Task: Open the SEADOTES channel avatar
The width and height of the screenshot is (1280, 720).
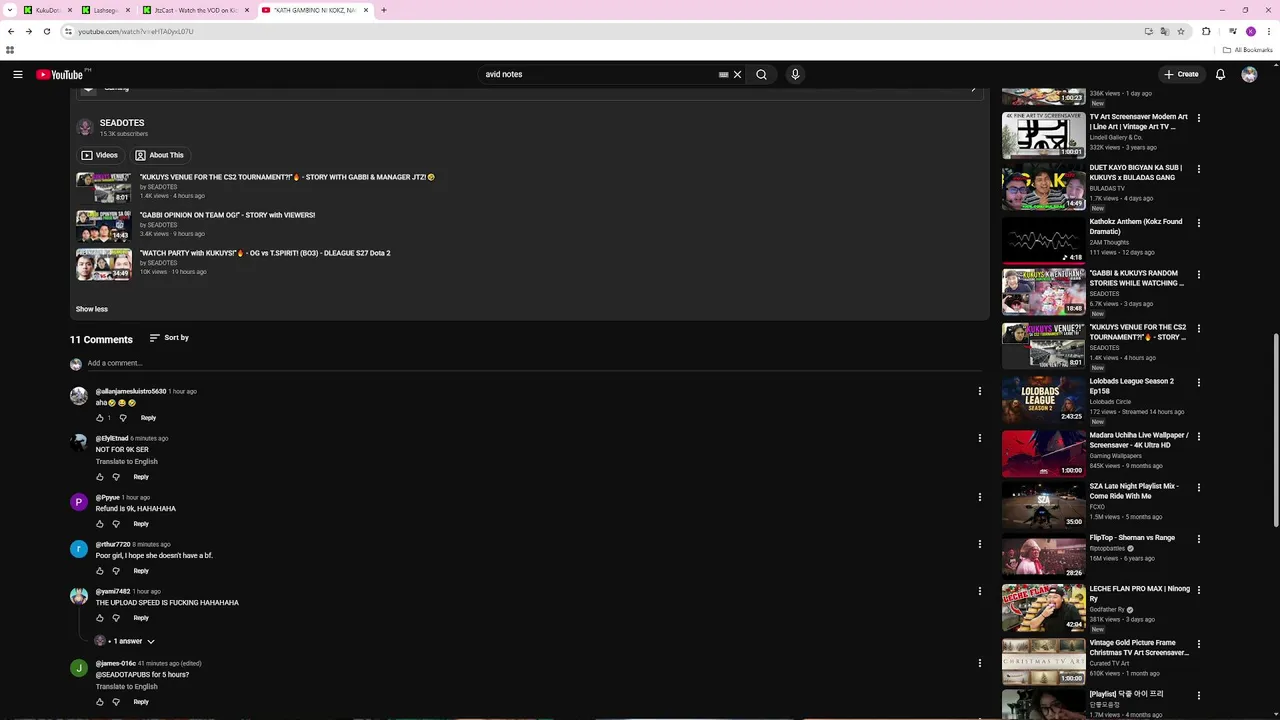Action: [x=85, y=127]
